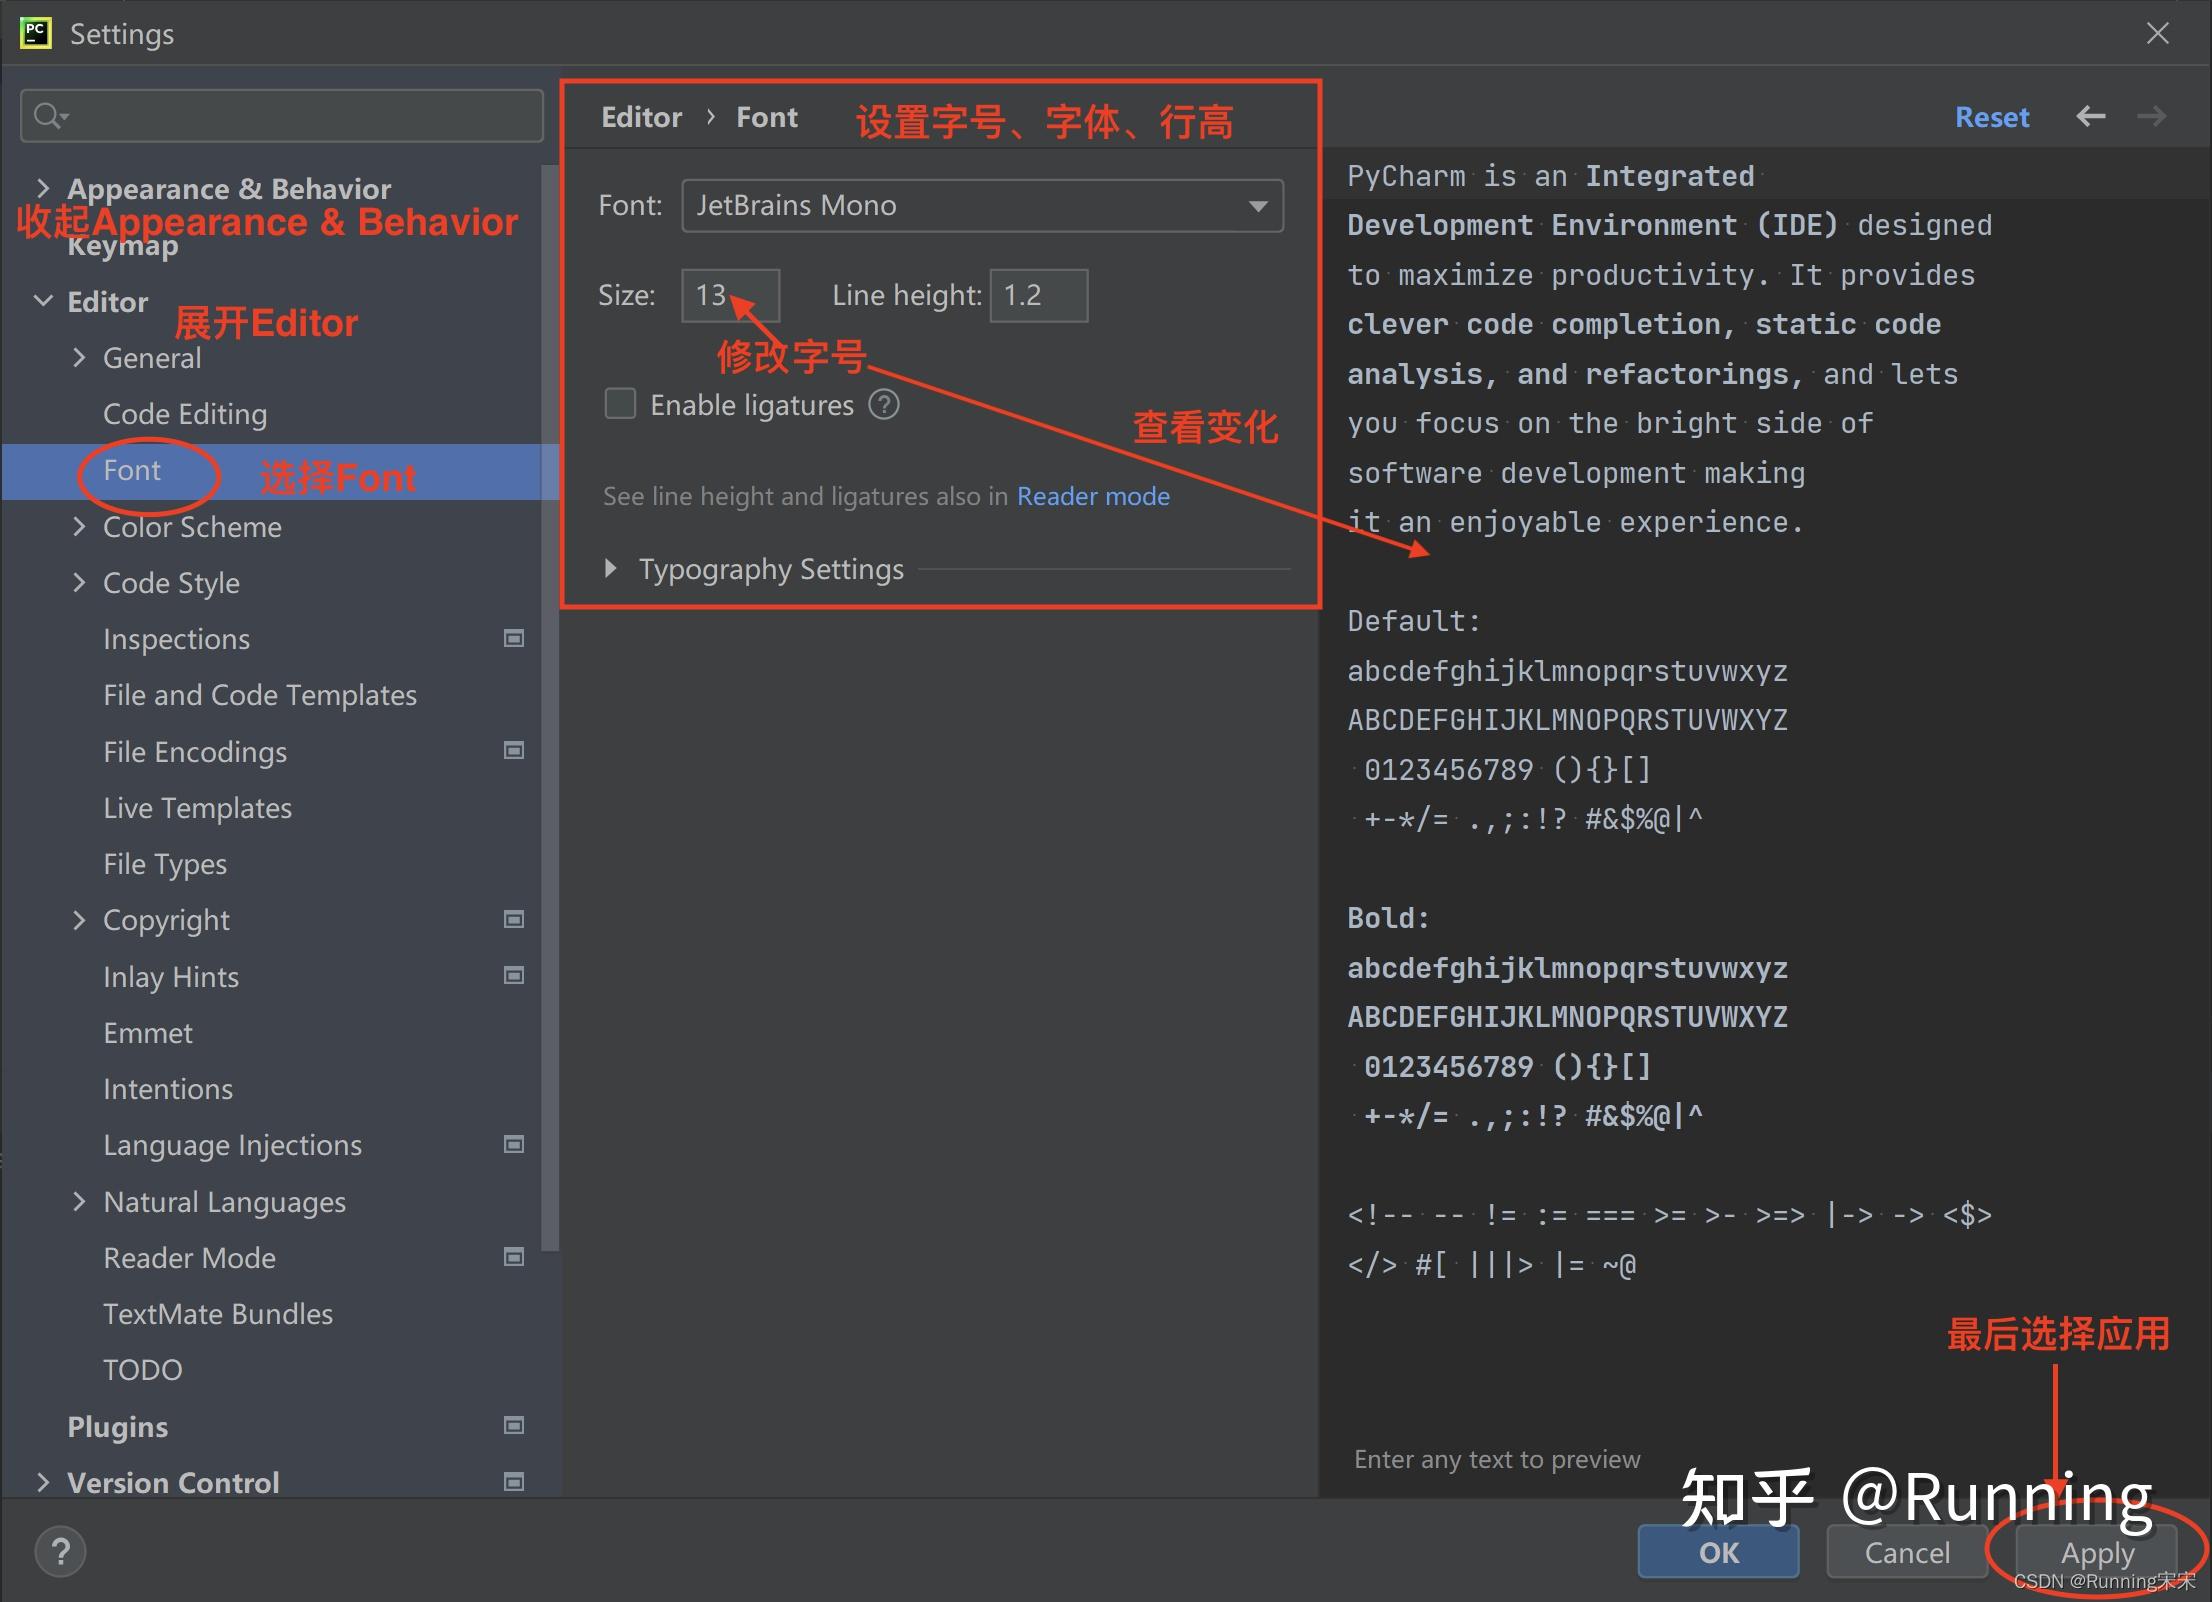Collapse the Editor tree node
Screen dimensions: 2212x1602
click(42, 300)
